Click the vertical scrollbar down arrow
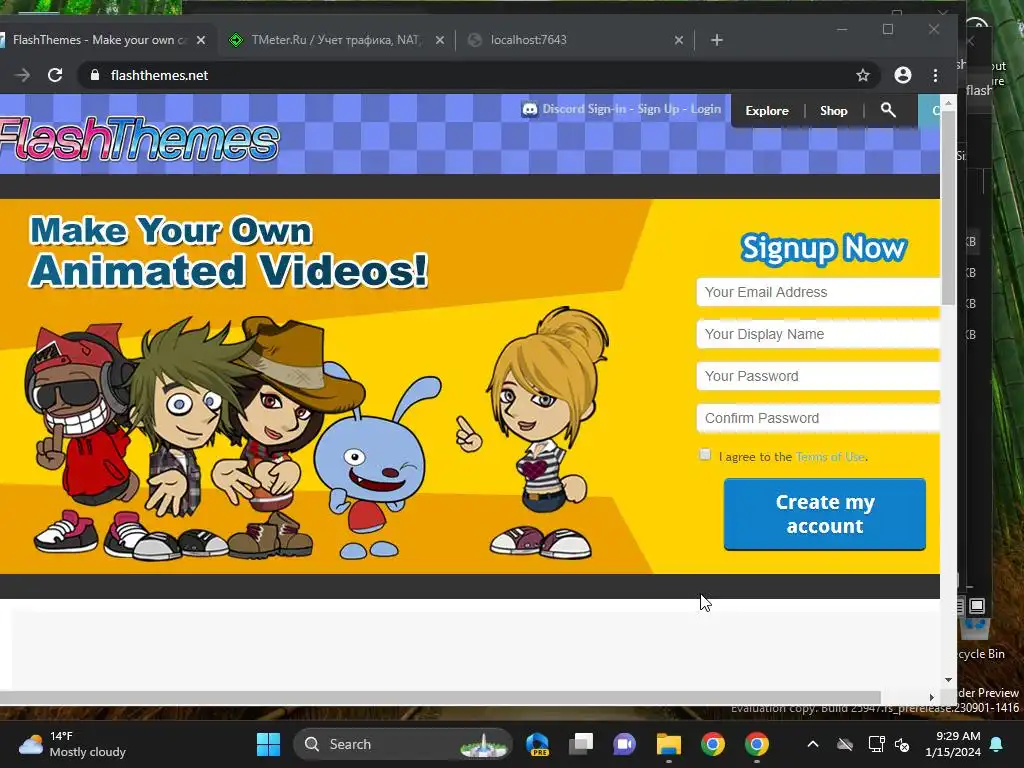Viewport: 1024px width, 768px height. (x=948, y=680)
